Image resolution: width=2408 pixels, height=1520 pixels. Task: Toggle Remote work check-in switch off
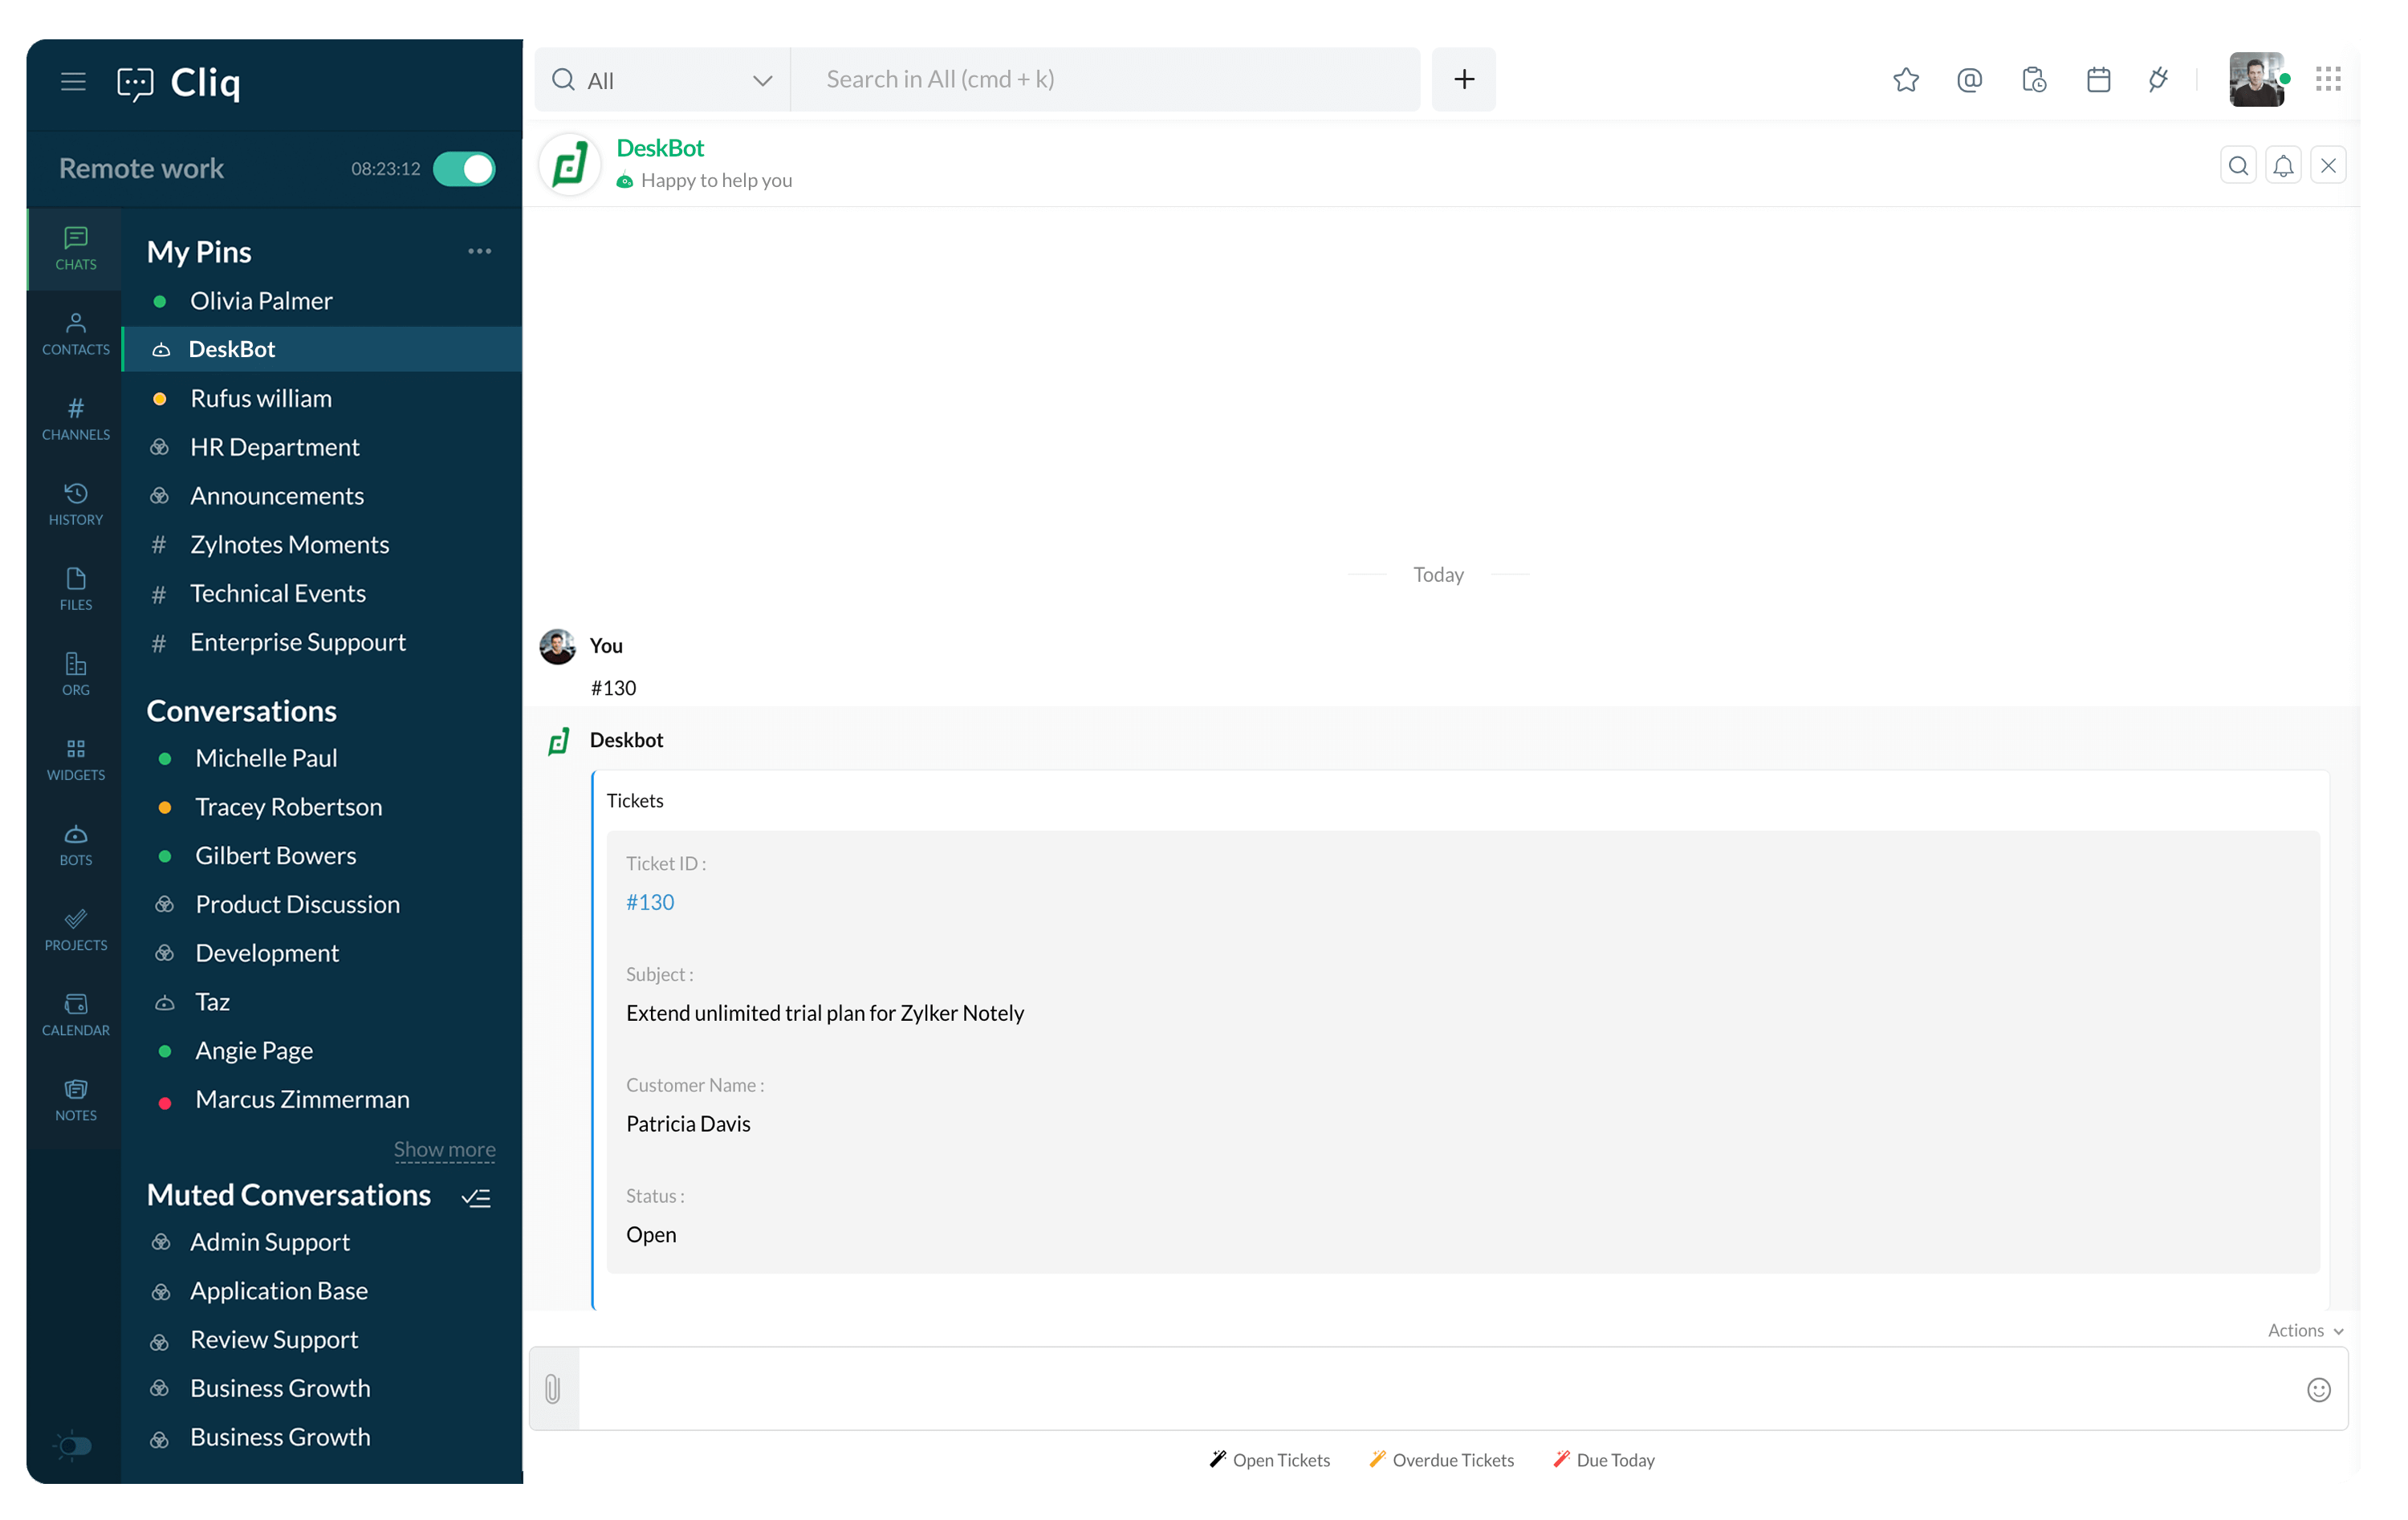(464, 169)
